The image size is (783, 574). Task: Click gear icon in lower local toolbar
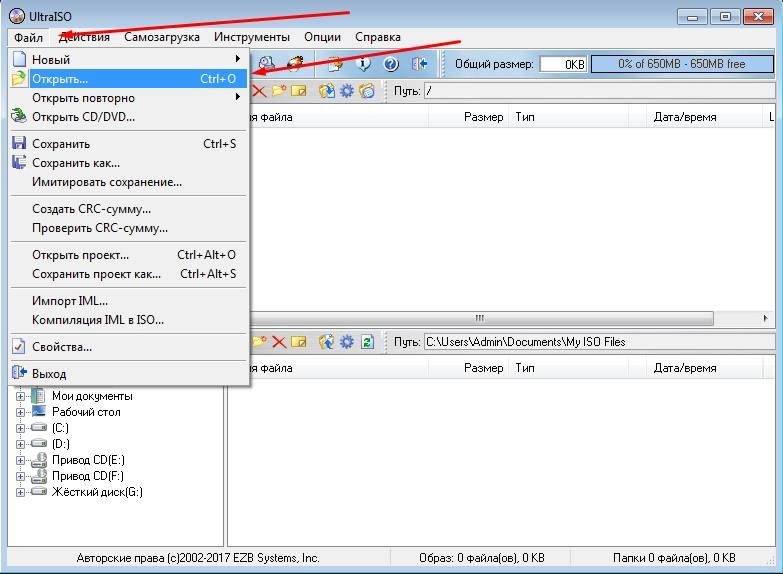tap(347, 342)
